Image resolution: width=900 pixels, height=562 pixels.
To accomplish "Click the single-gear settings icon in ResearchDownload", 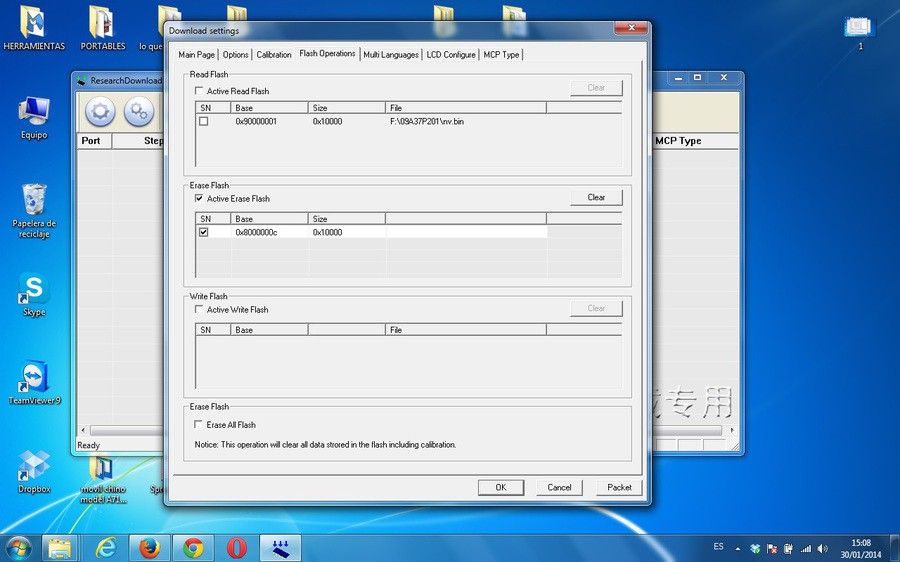I will (100, 111).
